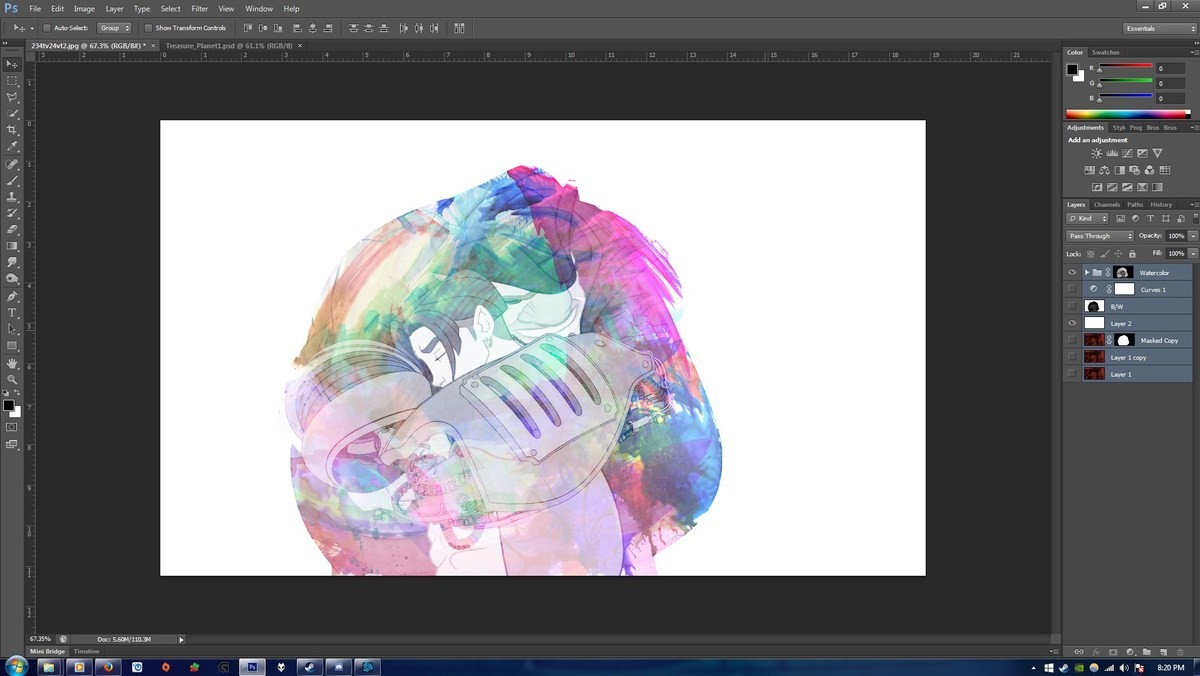Add a layer mask from Layers footer

(x=1113, y=652)
